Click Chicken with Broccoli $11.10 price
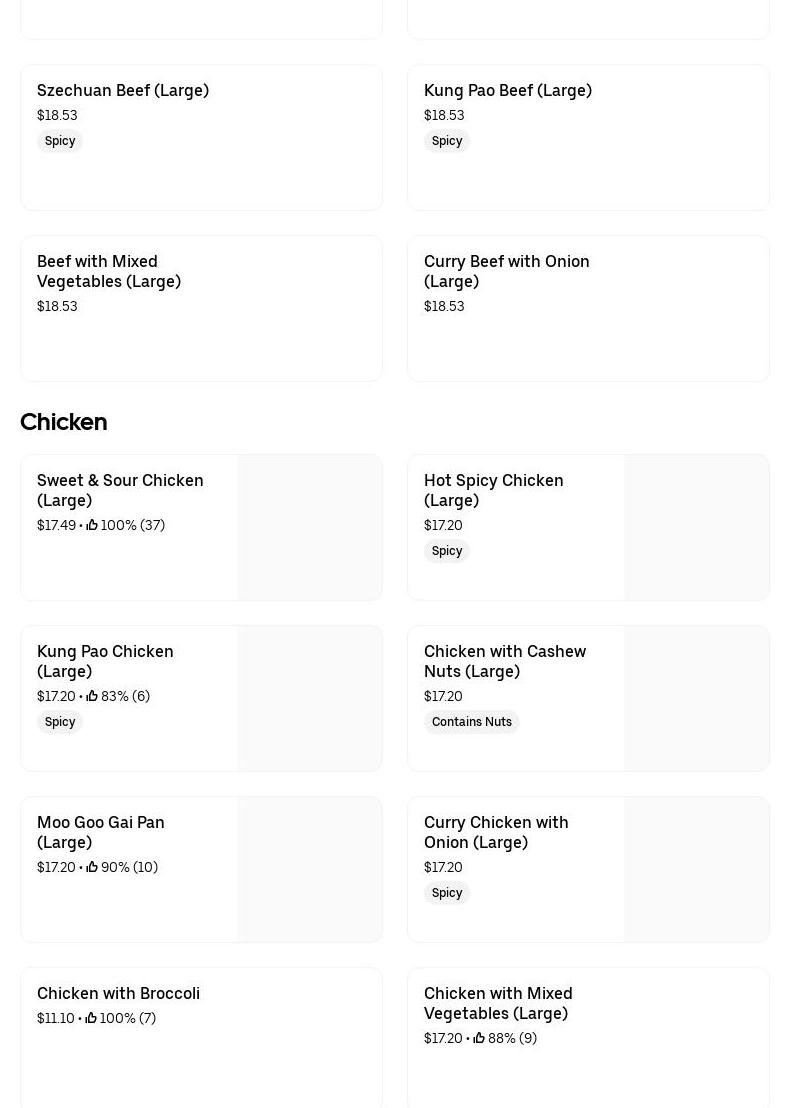This screenshot has height=1108, width=804. pyautogui.click(x=56, y=1018)
